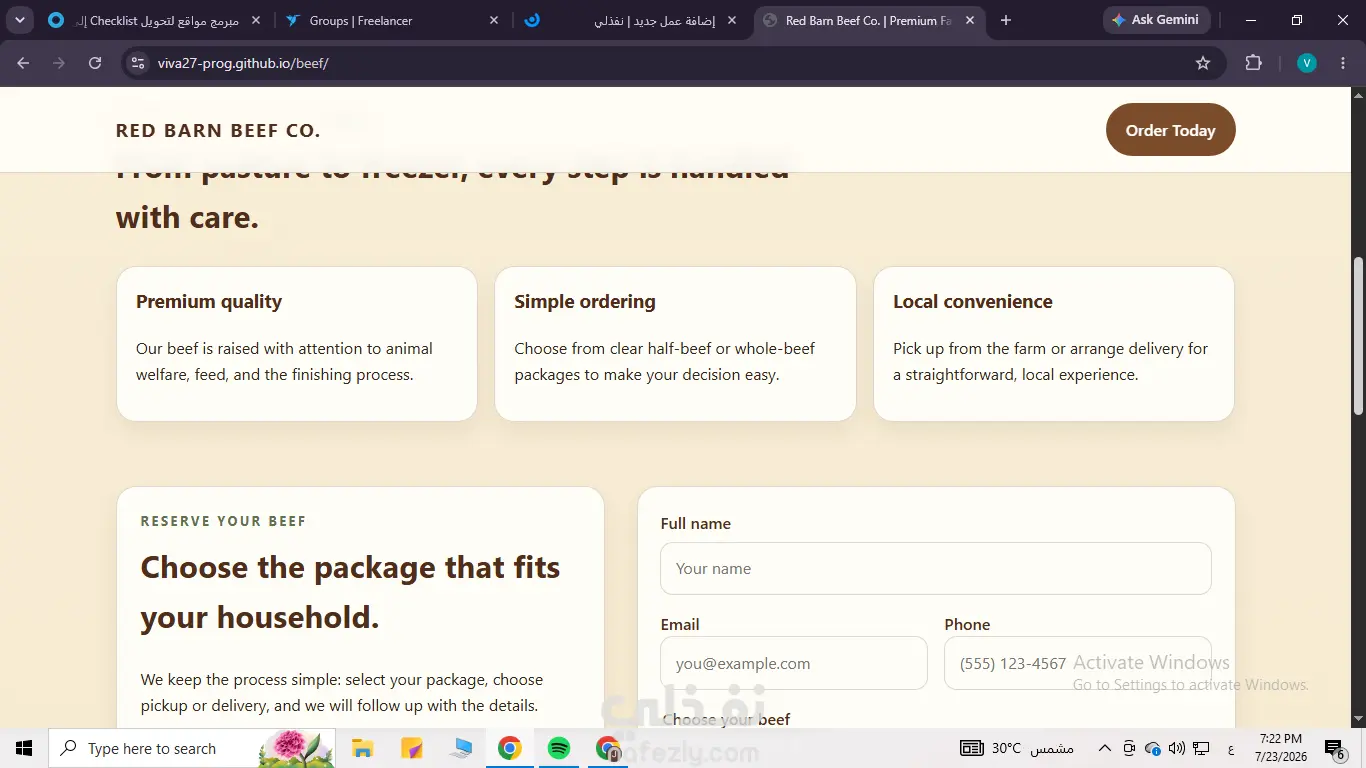This screenshot has height=768, width=1366.
Task: Click the Email field label
Action: click(x=680, y=625)
